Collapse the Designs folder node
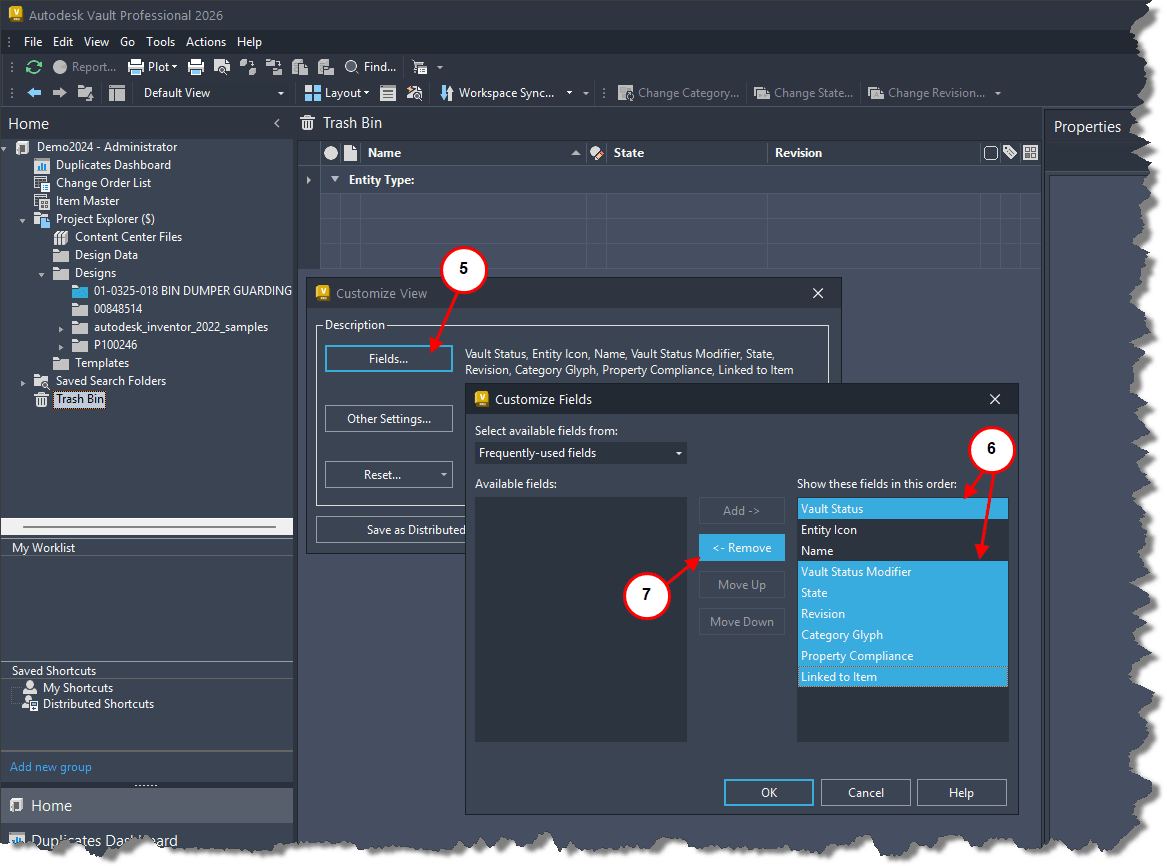 click(42, 275)
